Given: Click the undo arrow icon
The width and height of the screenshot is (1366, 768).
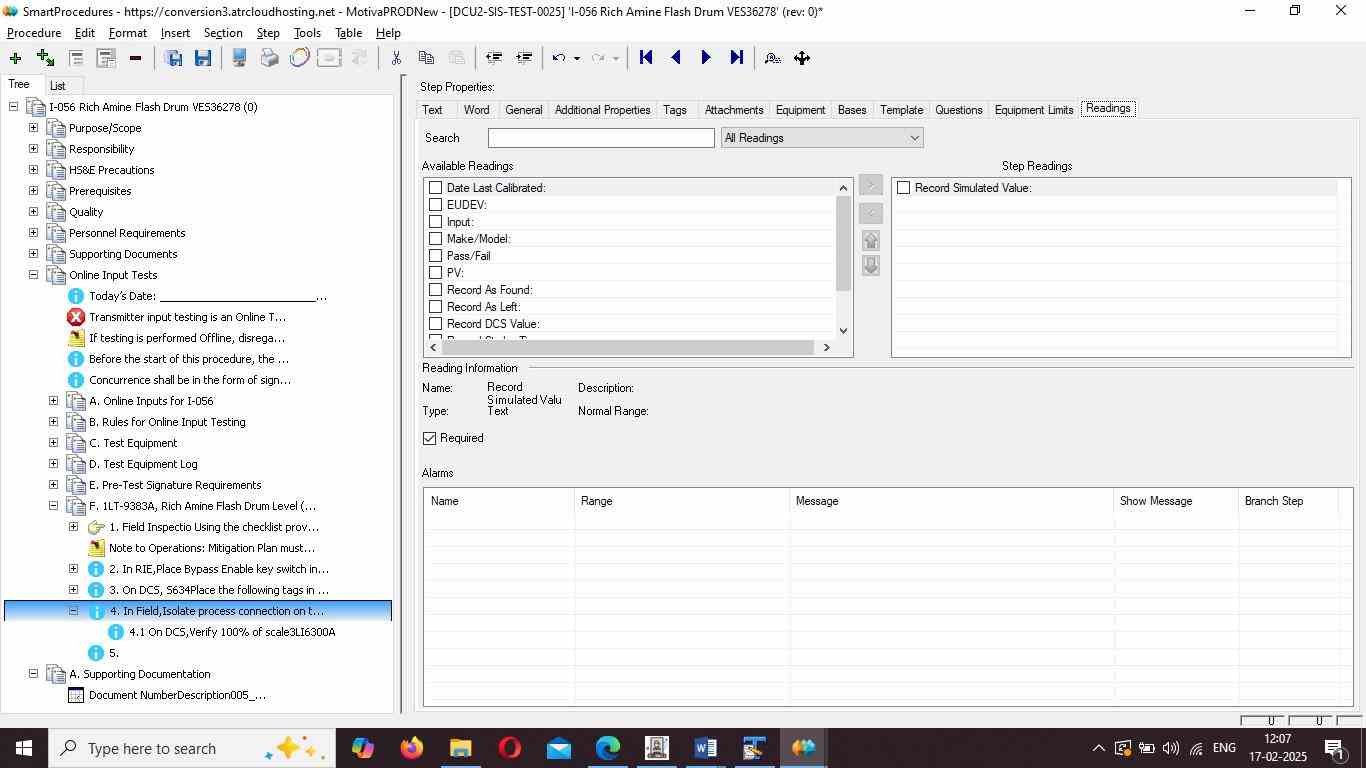Looking at the screenshot, I should pos(560,58).
